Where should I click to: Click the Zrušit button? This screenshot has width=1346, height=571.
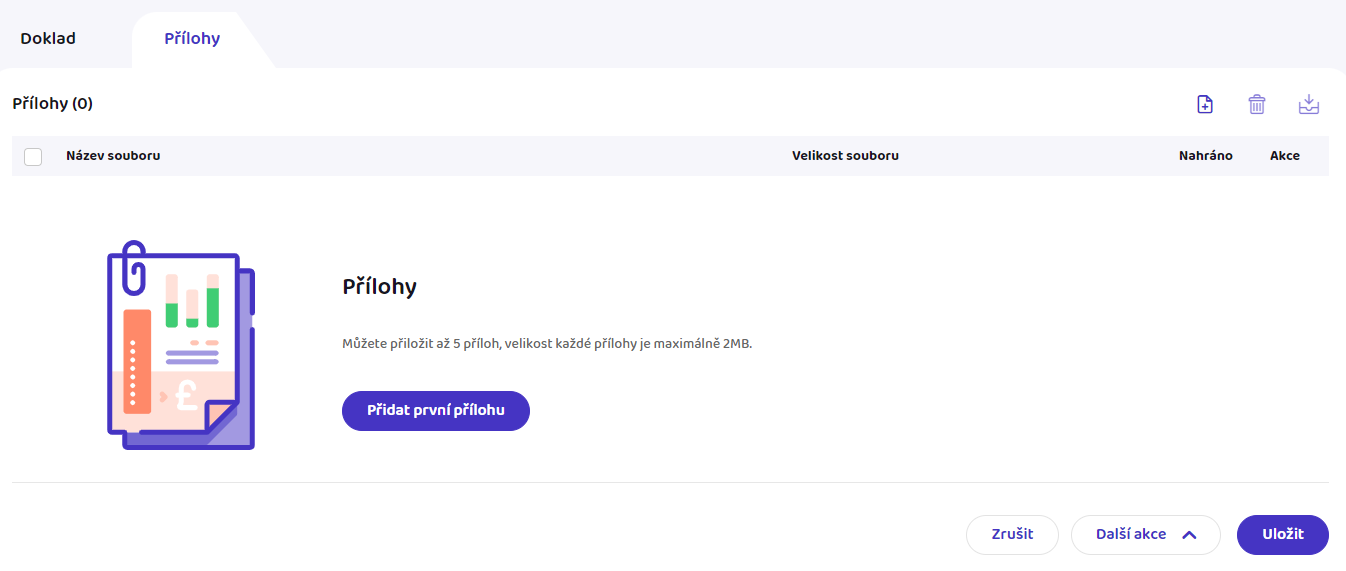[x=1012, y=534]
